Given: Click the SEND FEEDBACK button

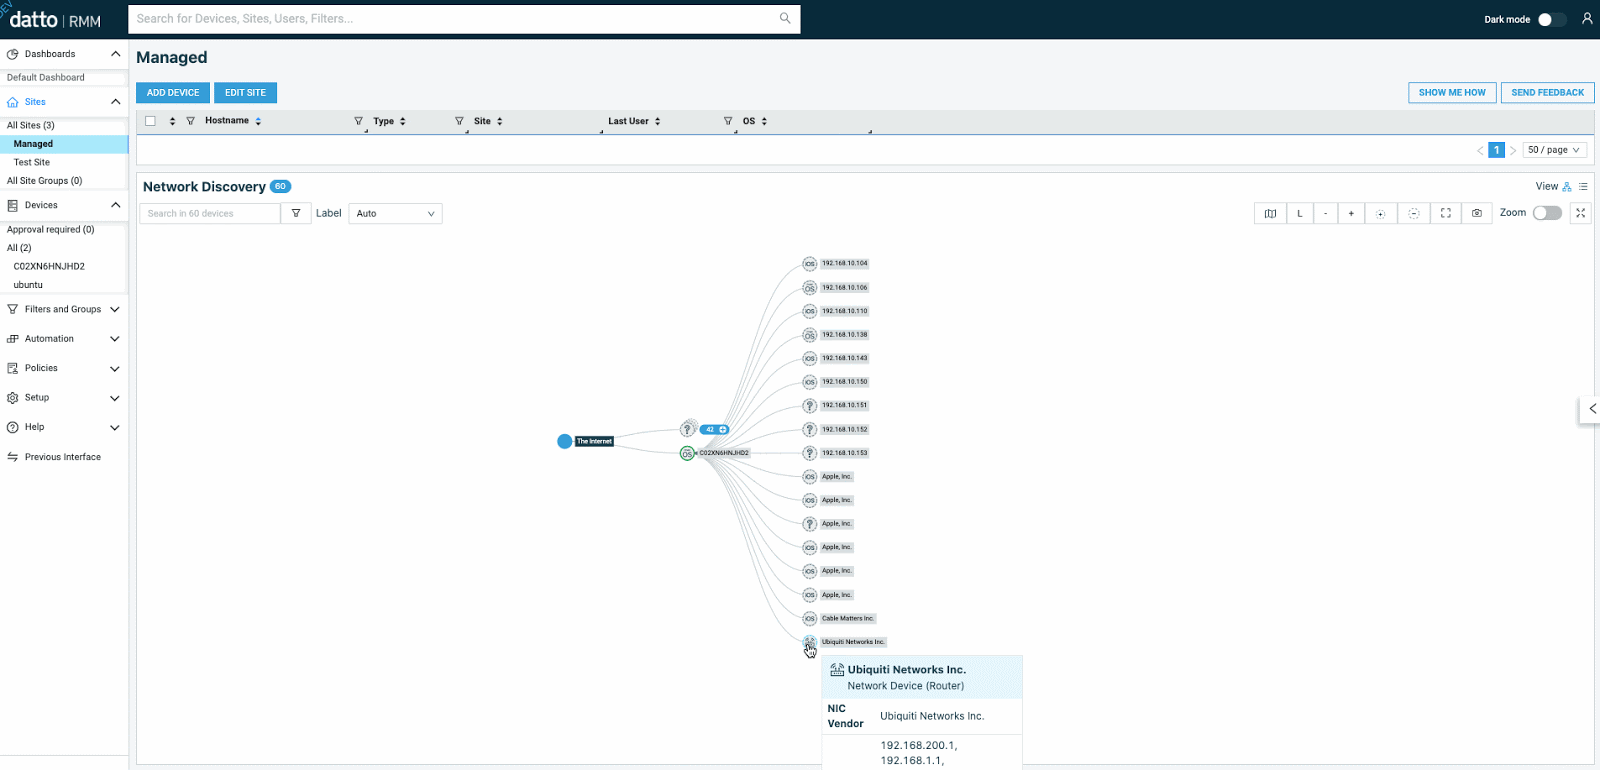Looking at the screenshot, I should click(1547, 93).
